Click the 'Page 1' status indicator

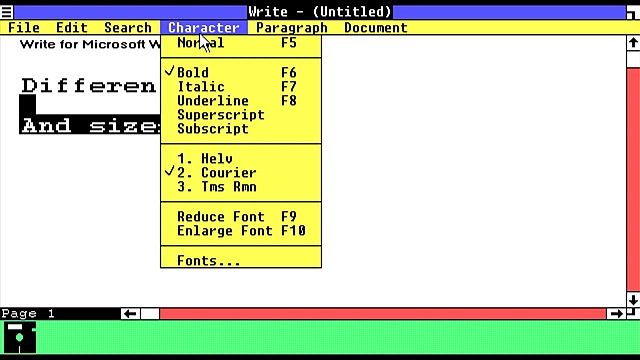28,313
